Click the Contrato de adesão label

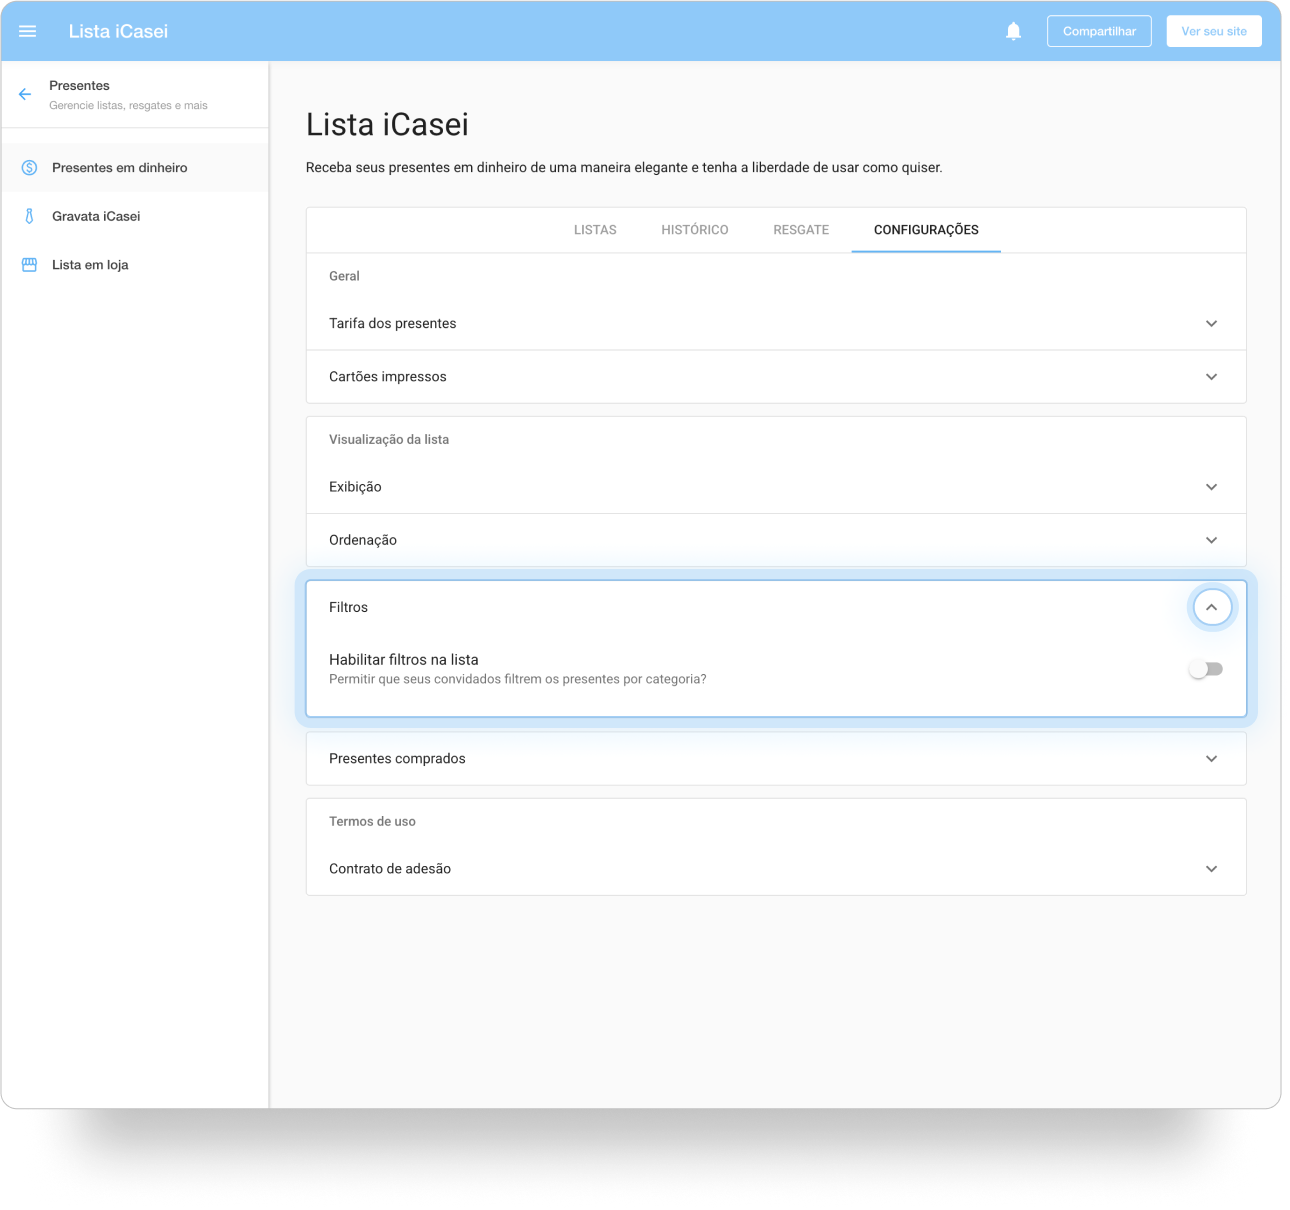[x=390, y=869]
